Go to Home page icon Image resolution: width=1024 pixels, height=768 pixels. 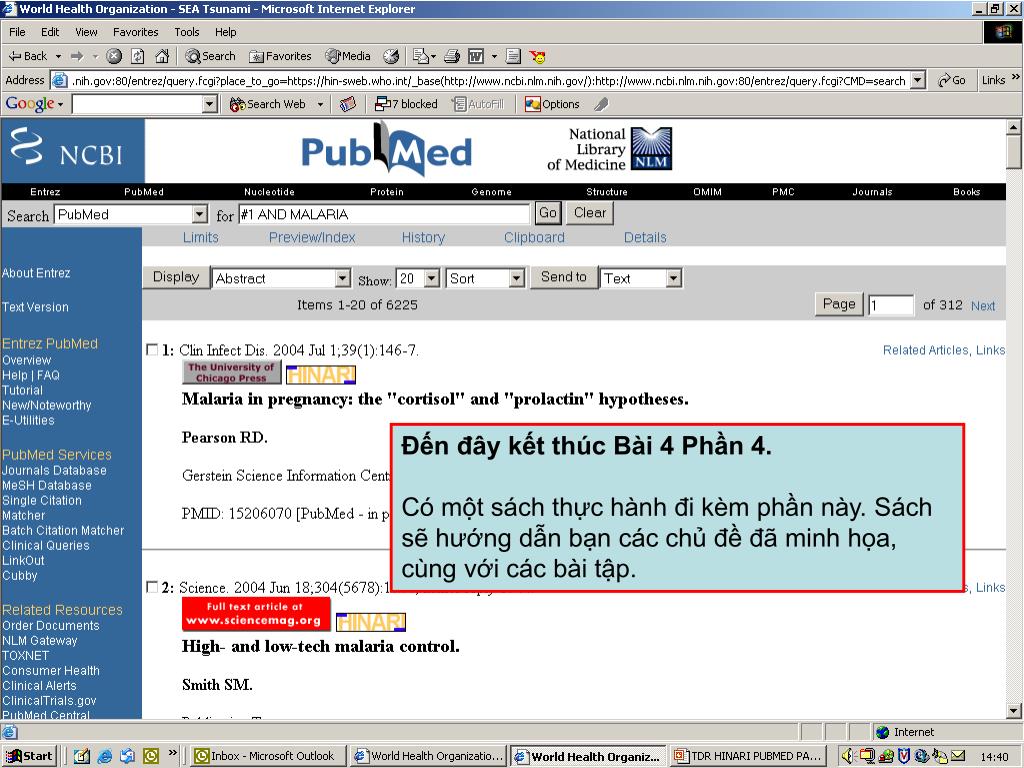162,57
